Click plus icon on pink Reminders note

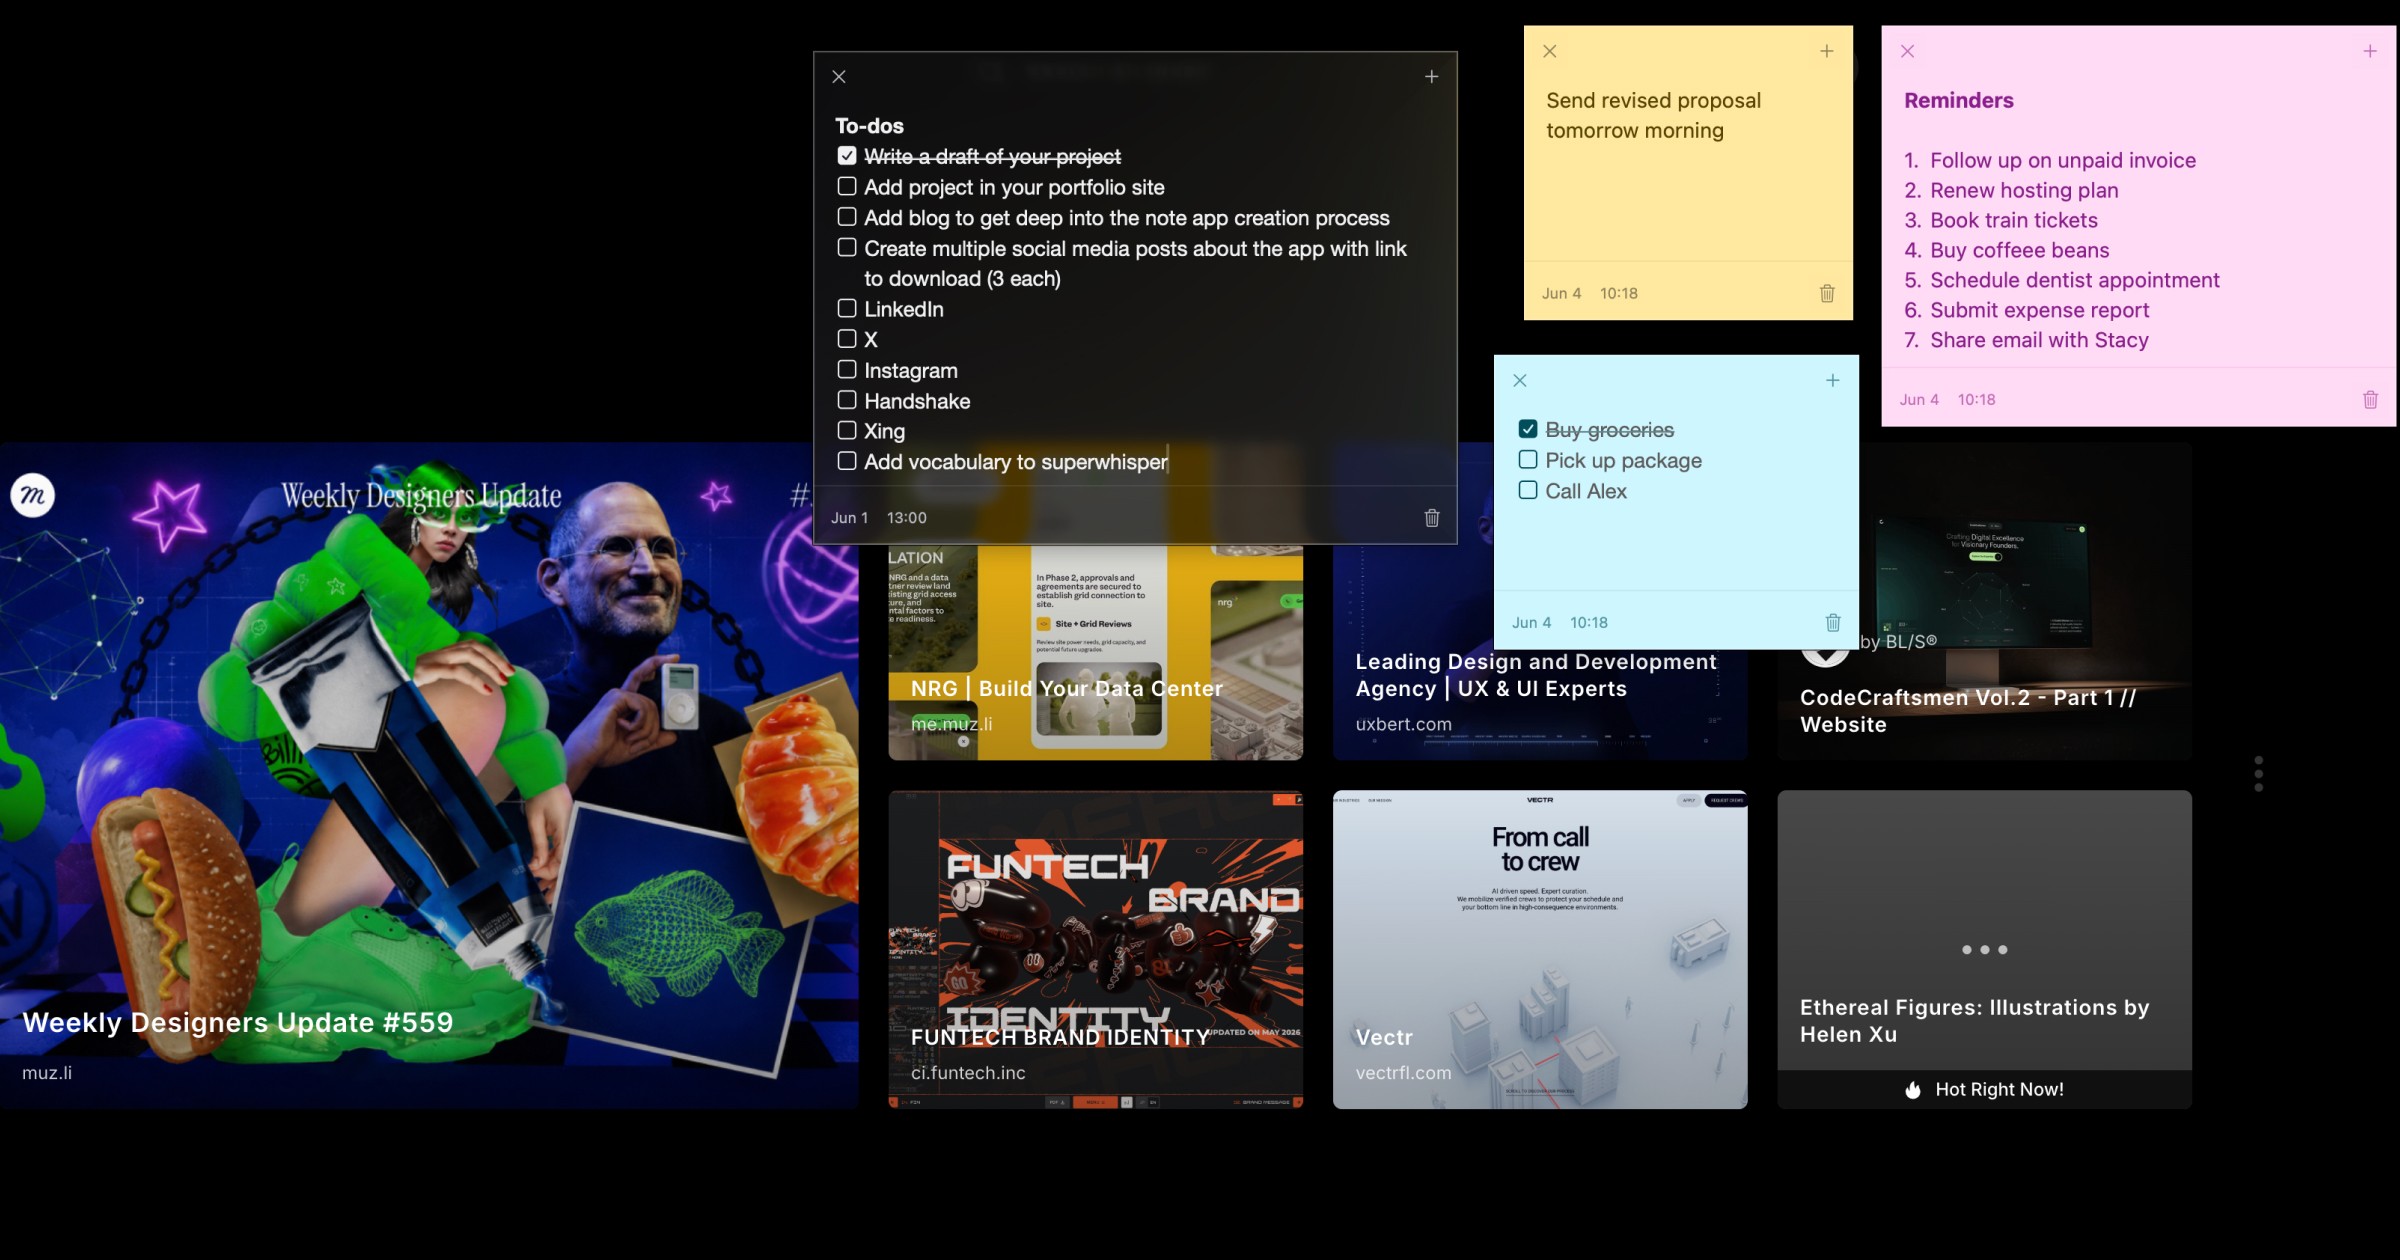[x=2369, y=51]
